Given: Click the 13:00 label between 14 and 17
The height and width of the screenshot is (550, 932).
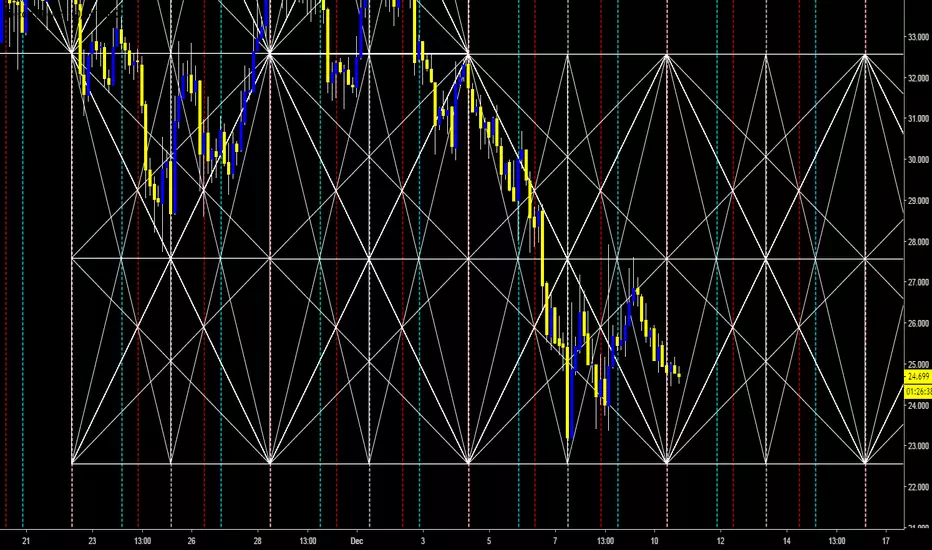Looking at the screenshot, I should 836,540.
